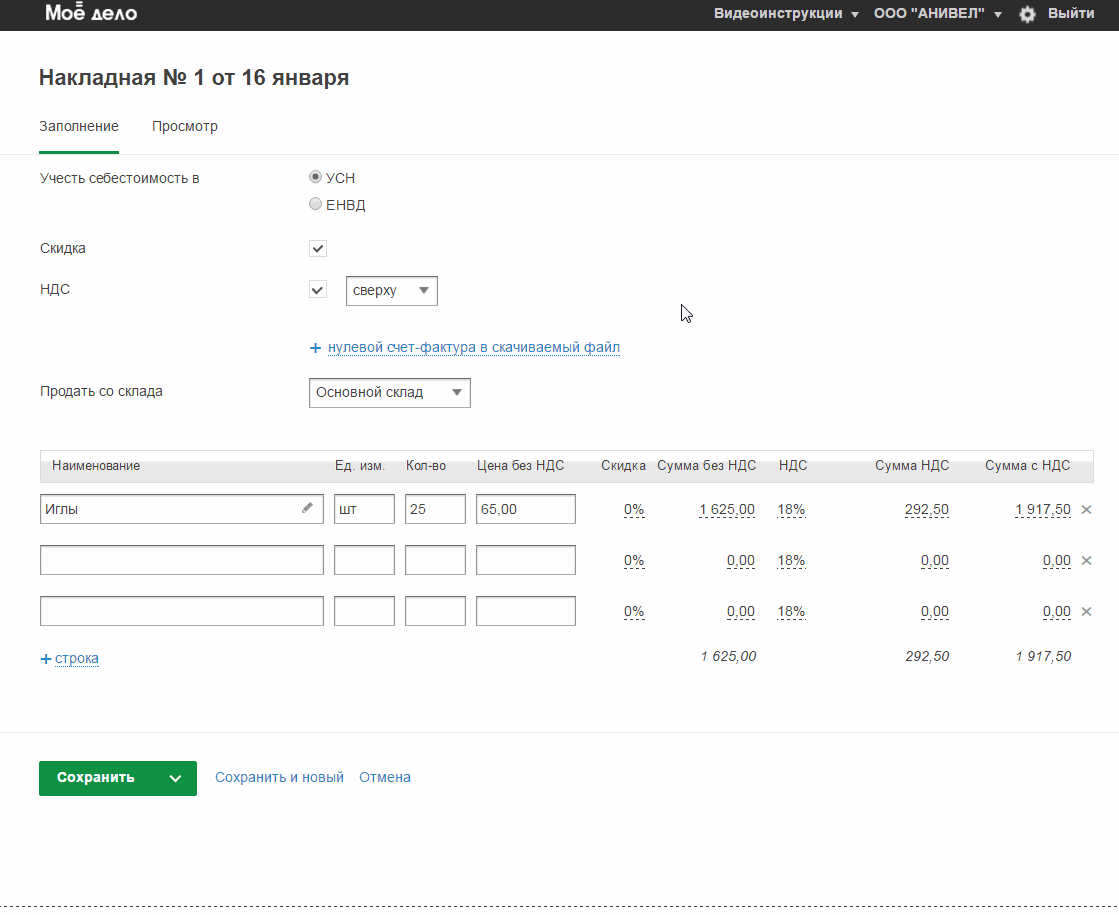Open the НДС 'сверху' dropdown

(x=391, y=290)
